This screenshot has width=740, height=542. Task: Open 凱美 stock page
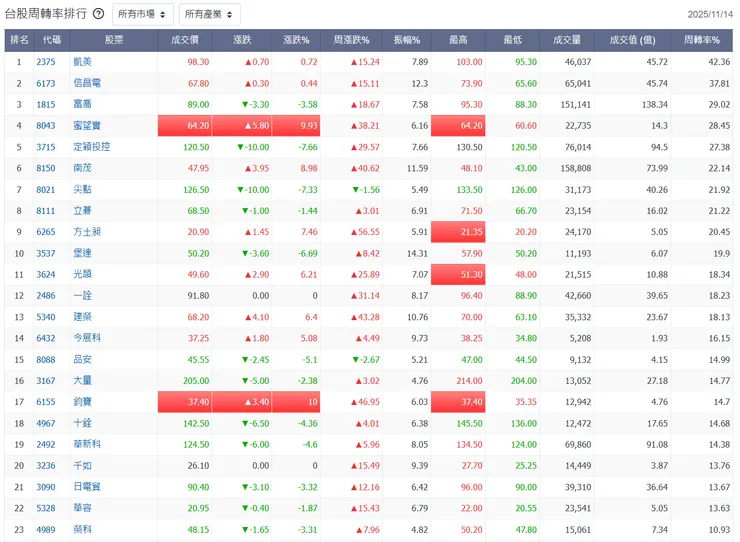(x=83, y=62)
